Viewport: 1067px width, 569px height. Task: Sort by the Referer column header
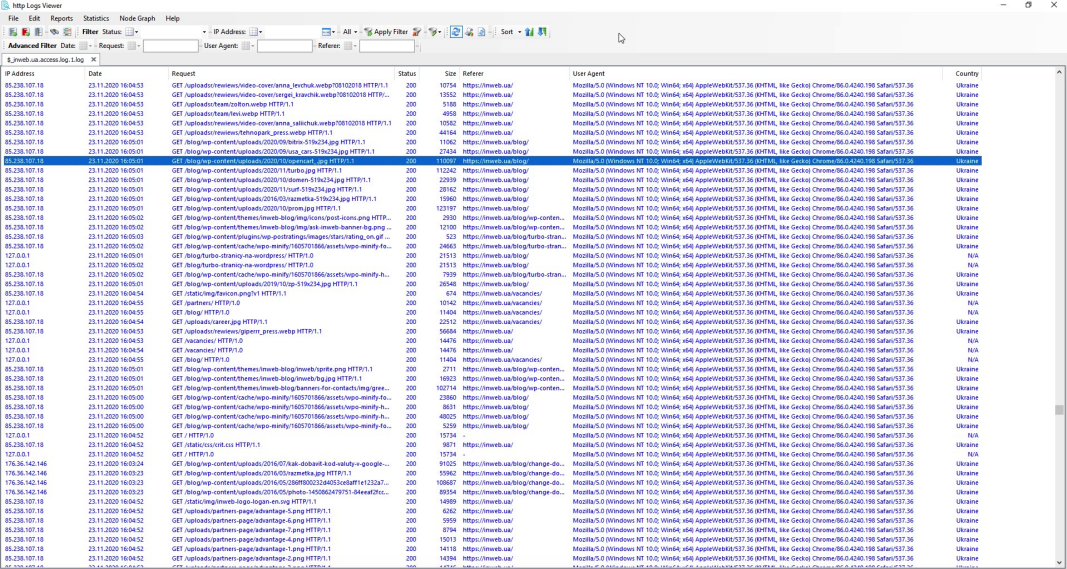pos(515,74)
